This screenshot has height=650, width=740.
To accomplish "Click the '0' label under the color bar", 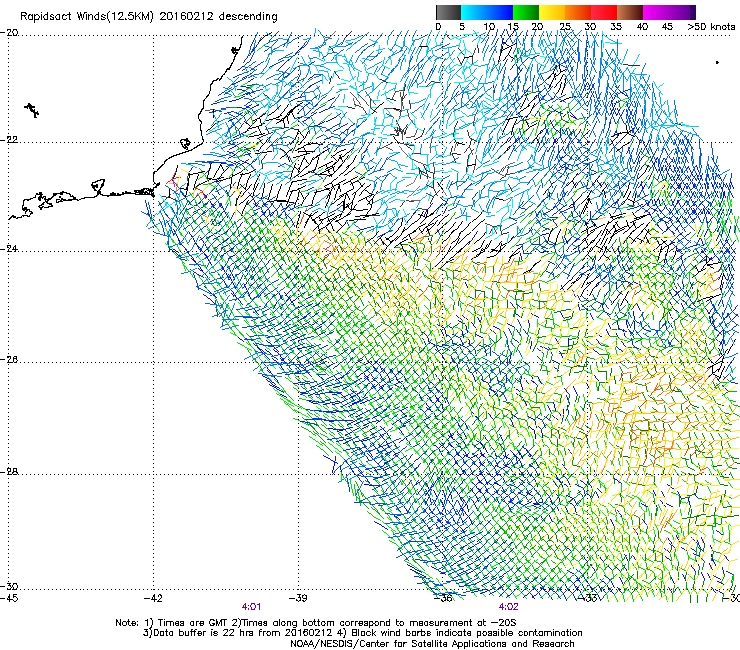I will click(438, 27).
